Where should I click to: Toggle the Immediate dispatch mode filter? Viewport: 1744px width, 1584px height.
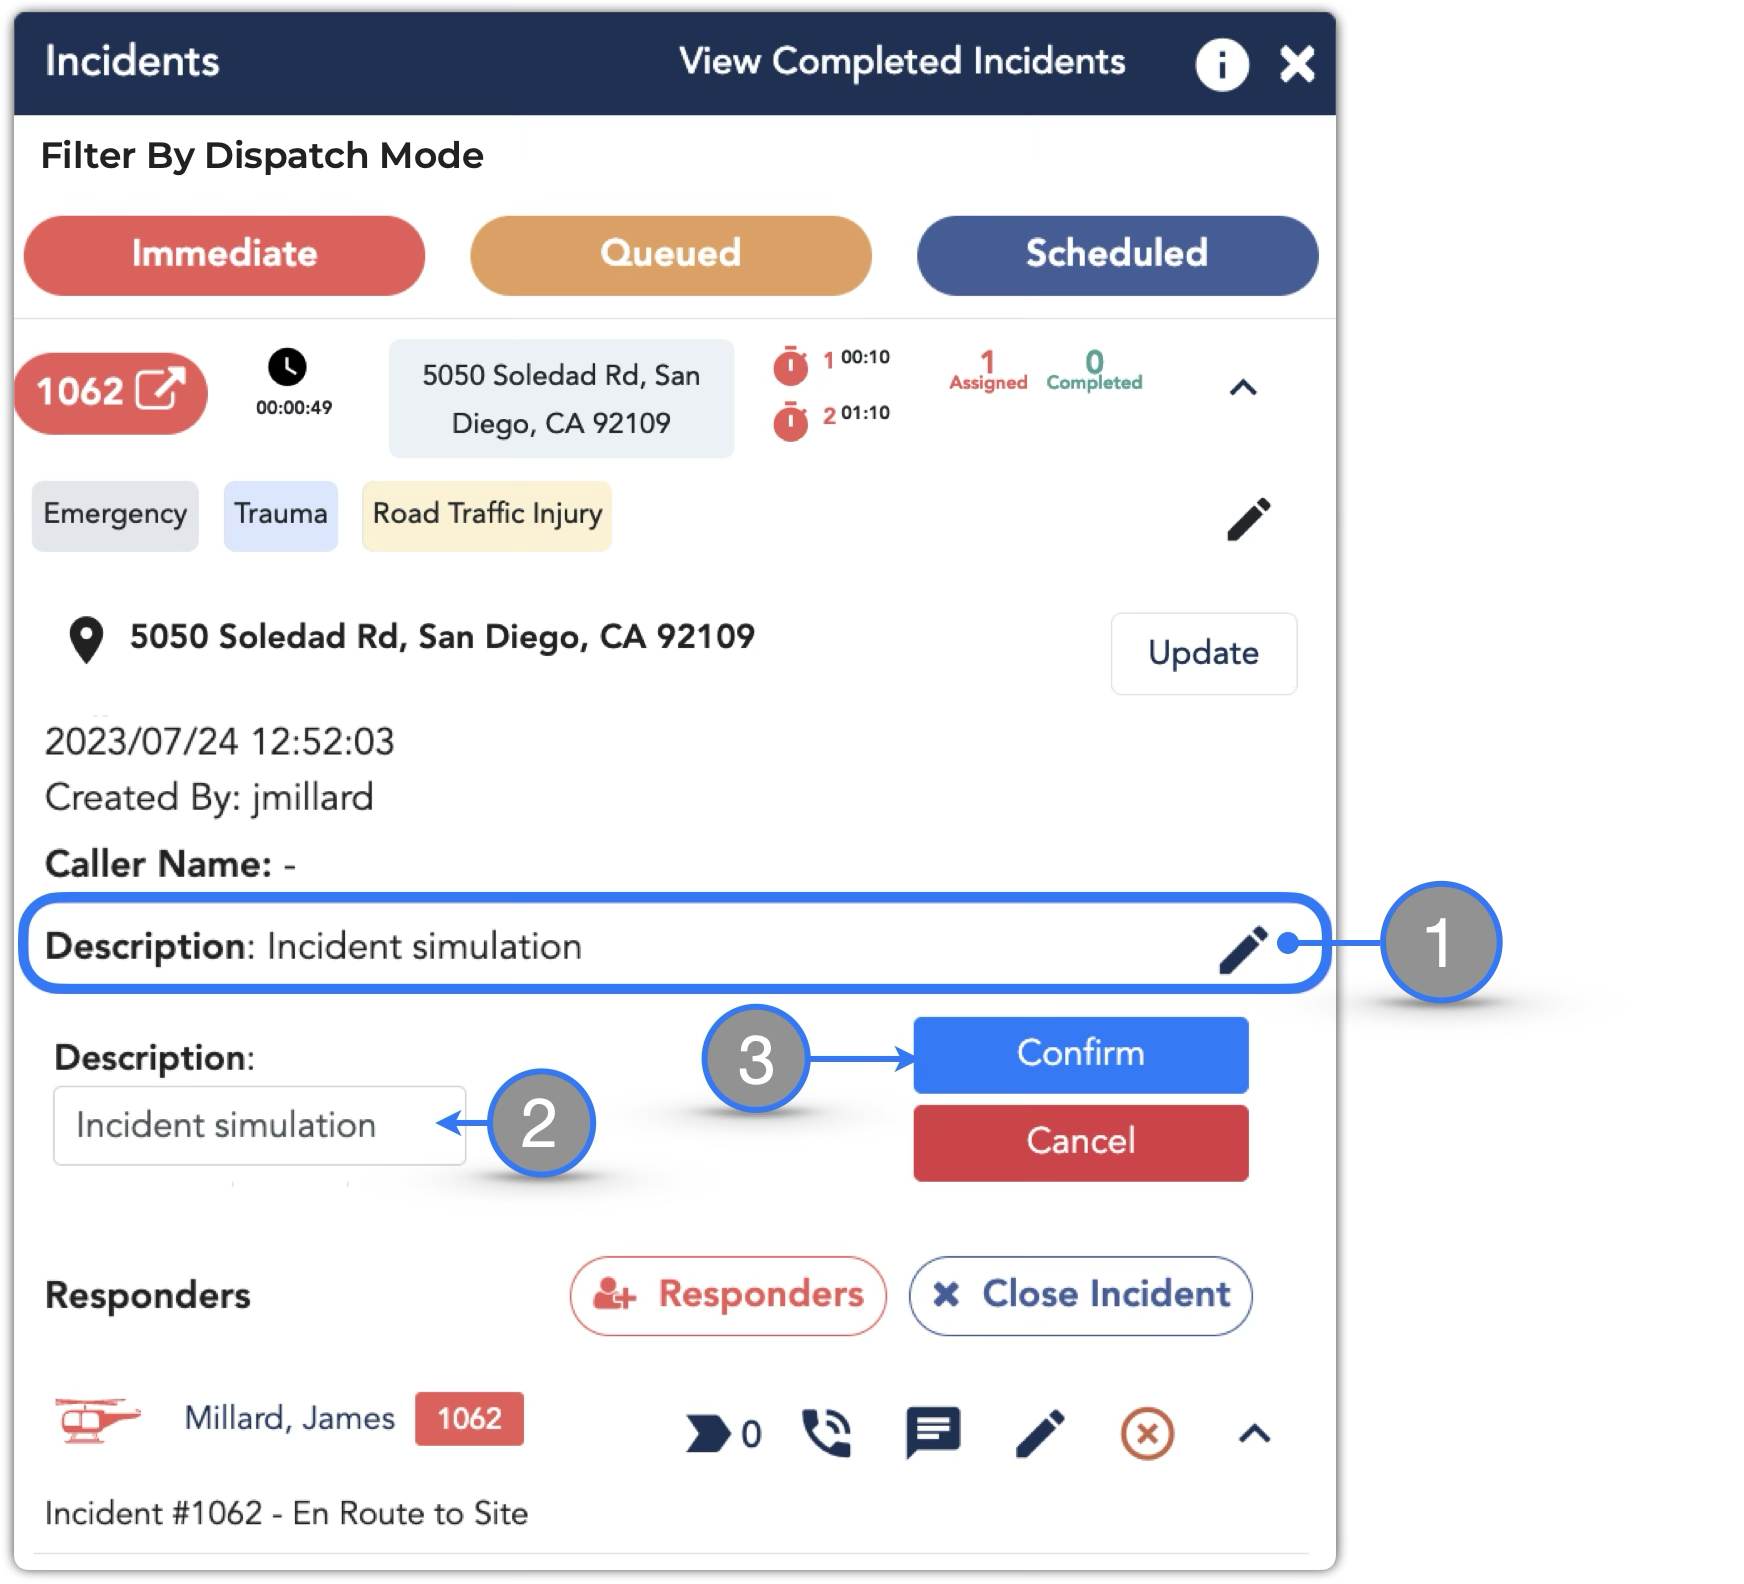click(224, 255)
